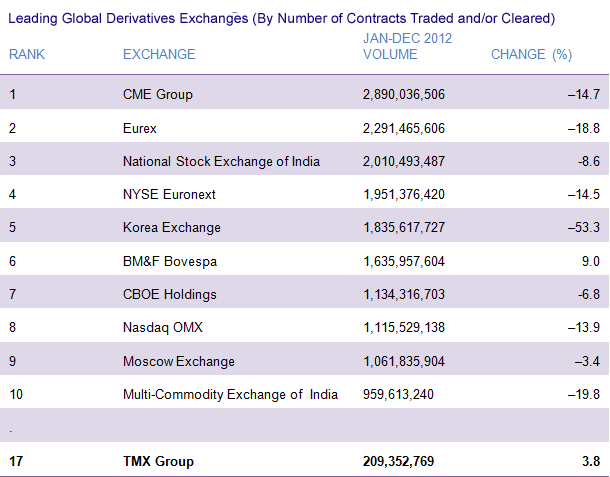The width and height of the screenshot is (610, 477).
Task: Select the BM&F Bovespa change value 9.0
Action: (588, 261)
